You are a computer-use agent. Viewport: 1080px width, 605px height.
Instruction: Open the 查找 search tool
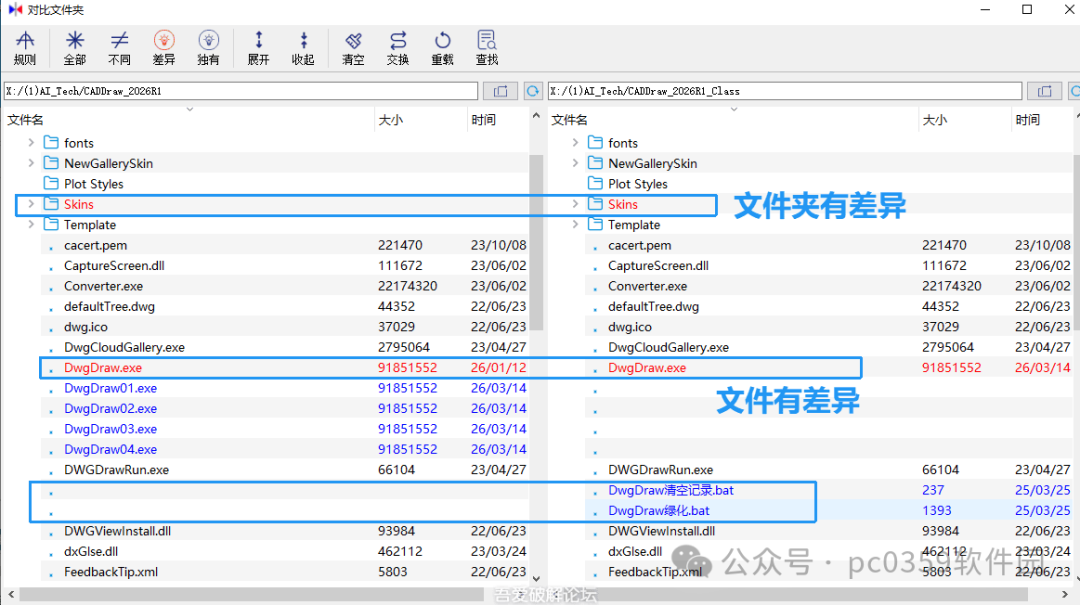tap(487, 47)
